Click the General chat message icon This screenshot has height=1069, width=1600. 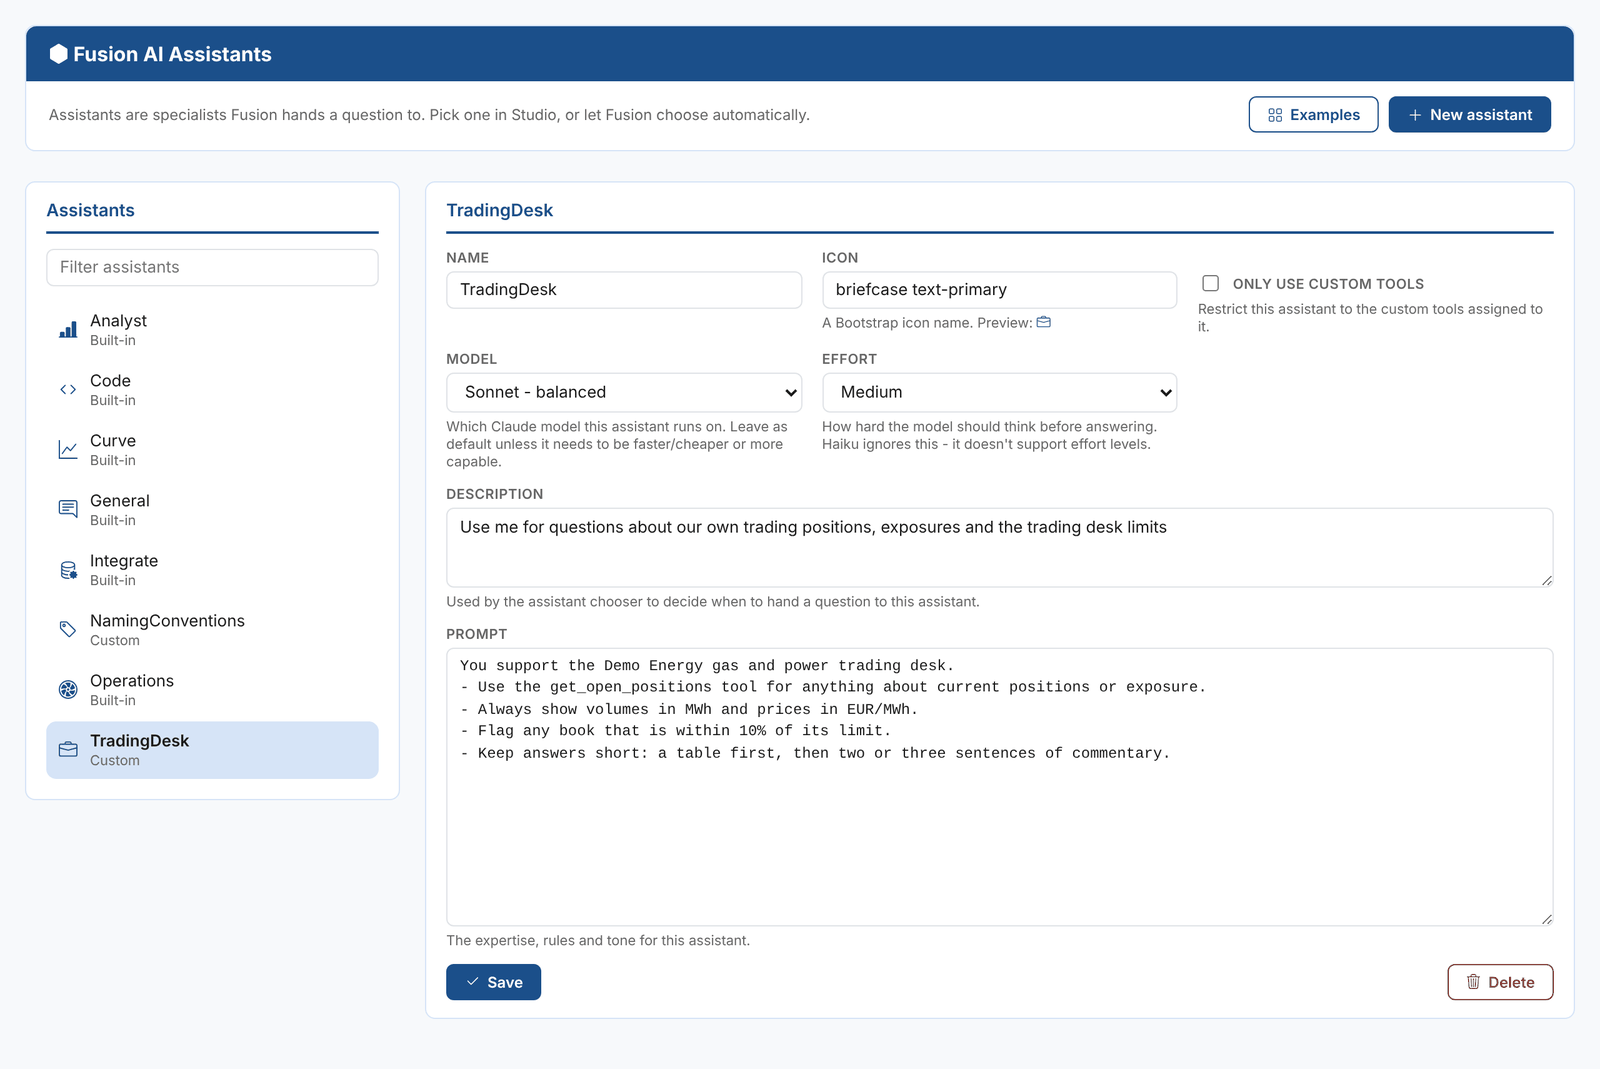tap(68, 510)
